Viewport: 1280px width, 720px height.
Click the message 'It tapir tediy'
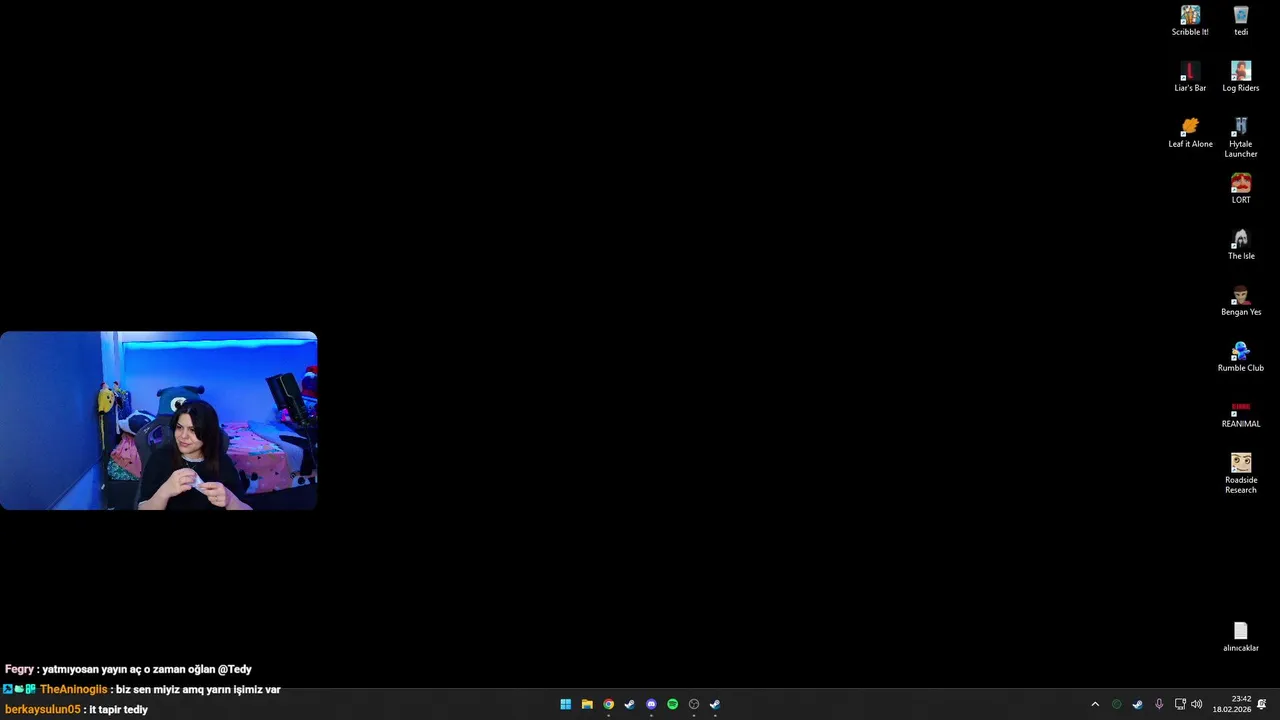pos(118,709)
